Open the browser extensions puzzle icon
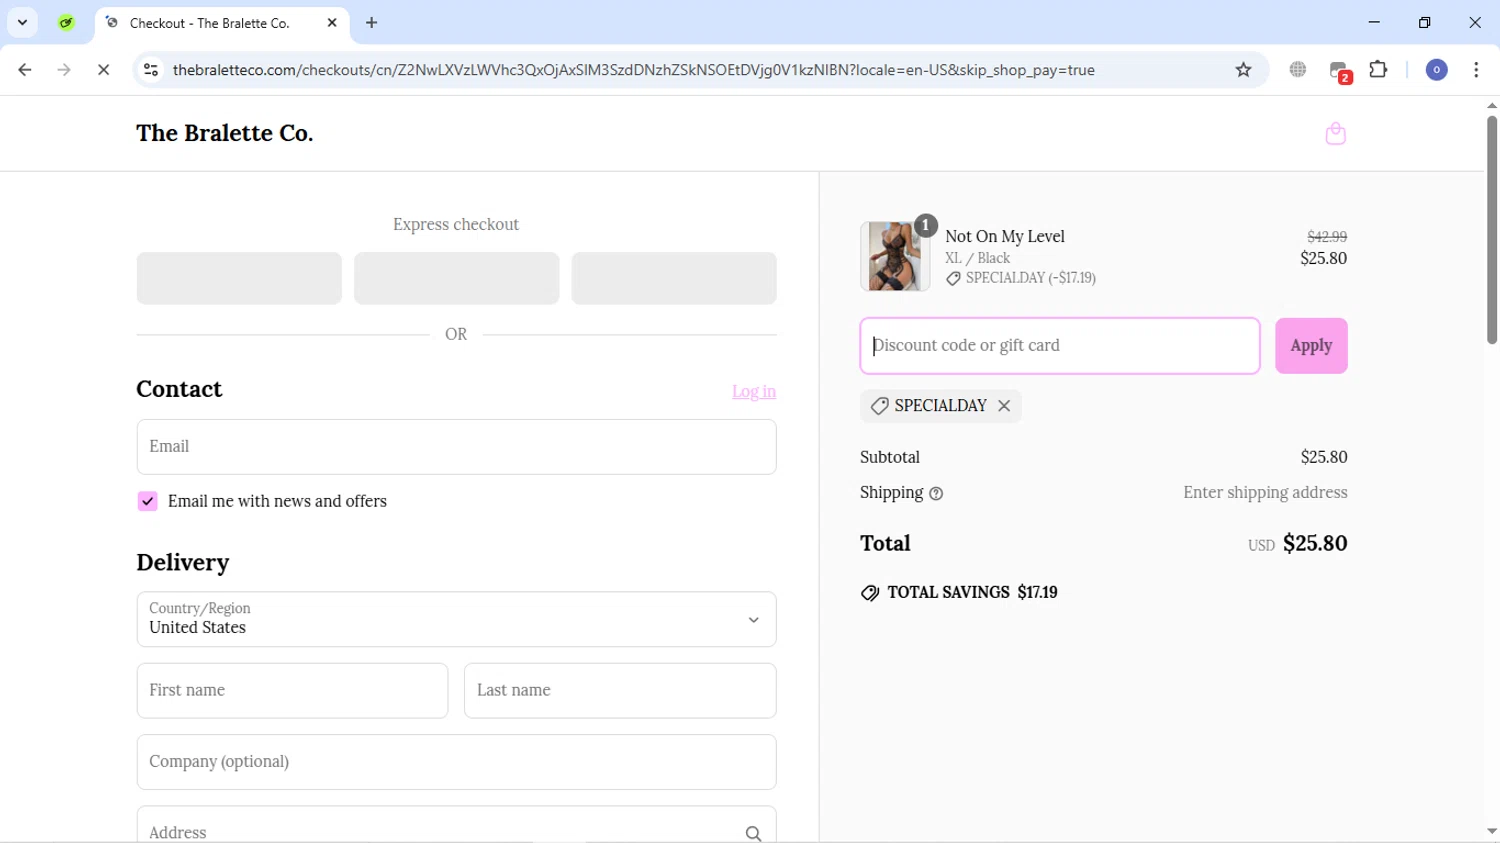This screenshot has height=843, width=1500. pos(1378,70)
